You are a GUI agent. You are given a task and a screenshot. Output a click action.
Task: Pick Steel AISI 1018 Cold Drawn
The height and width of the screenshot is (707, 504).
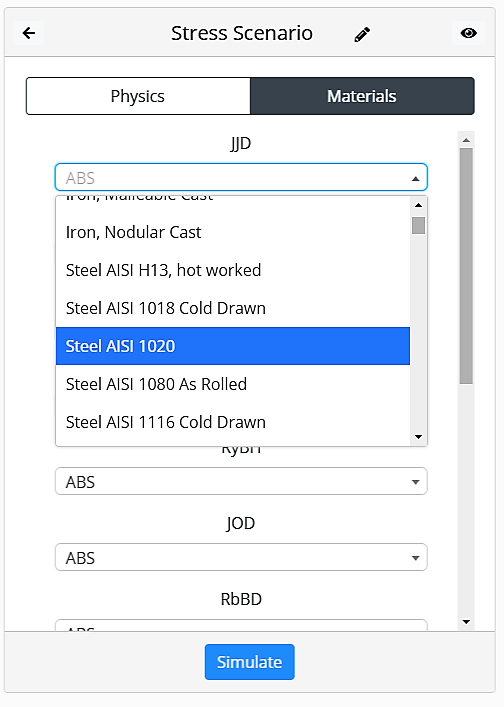[233, 308]
